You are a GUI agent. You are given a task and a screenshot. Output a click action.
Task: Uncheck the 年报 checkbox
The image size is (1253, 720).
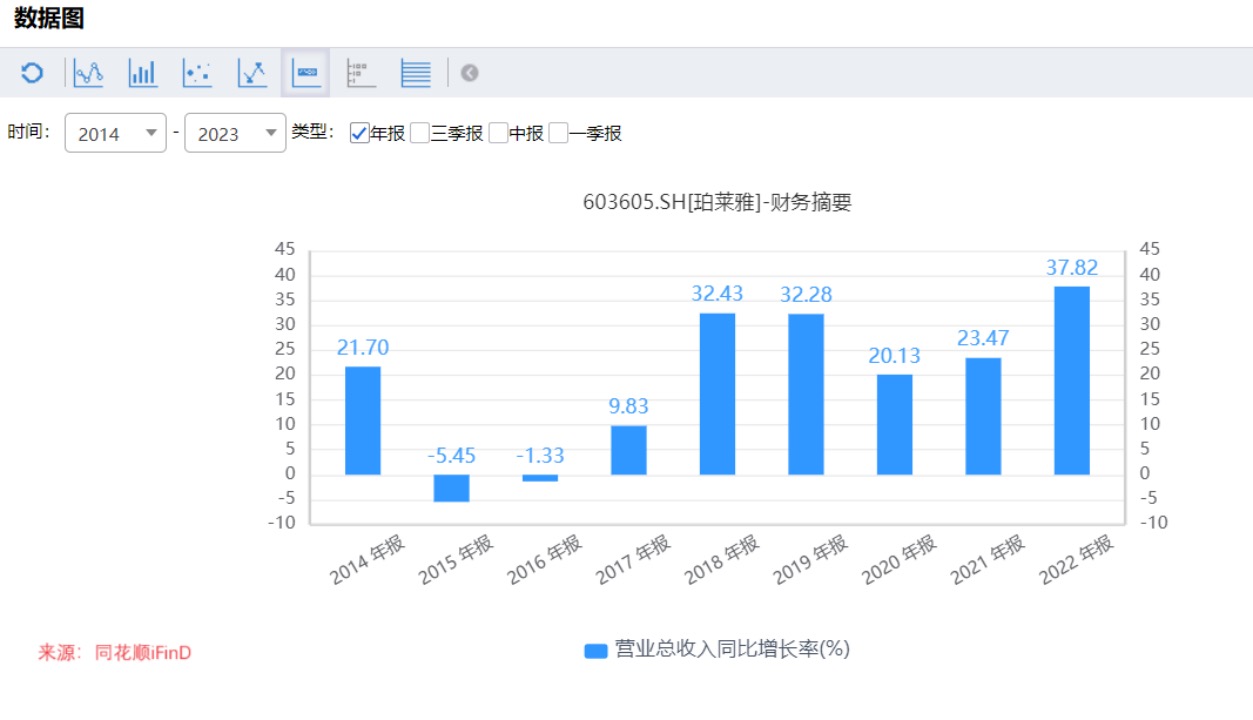point(360,133)
